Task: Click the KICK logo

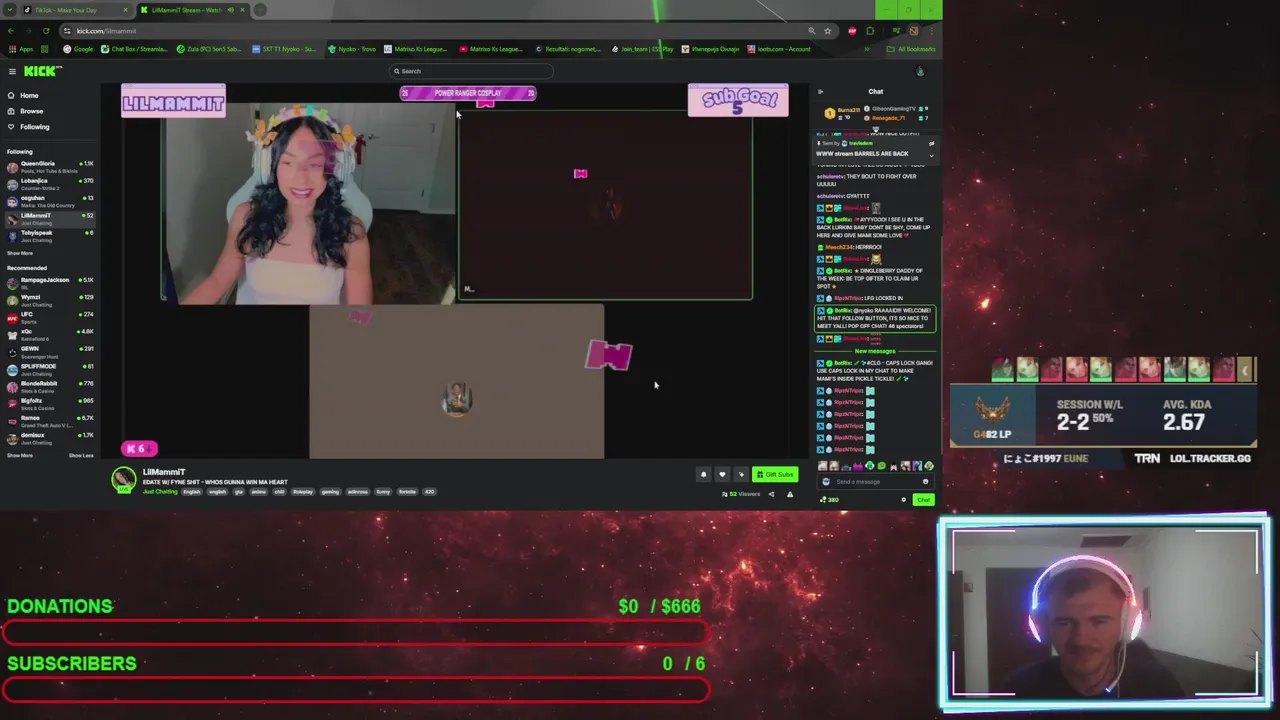Action: pos(43,71)
